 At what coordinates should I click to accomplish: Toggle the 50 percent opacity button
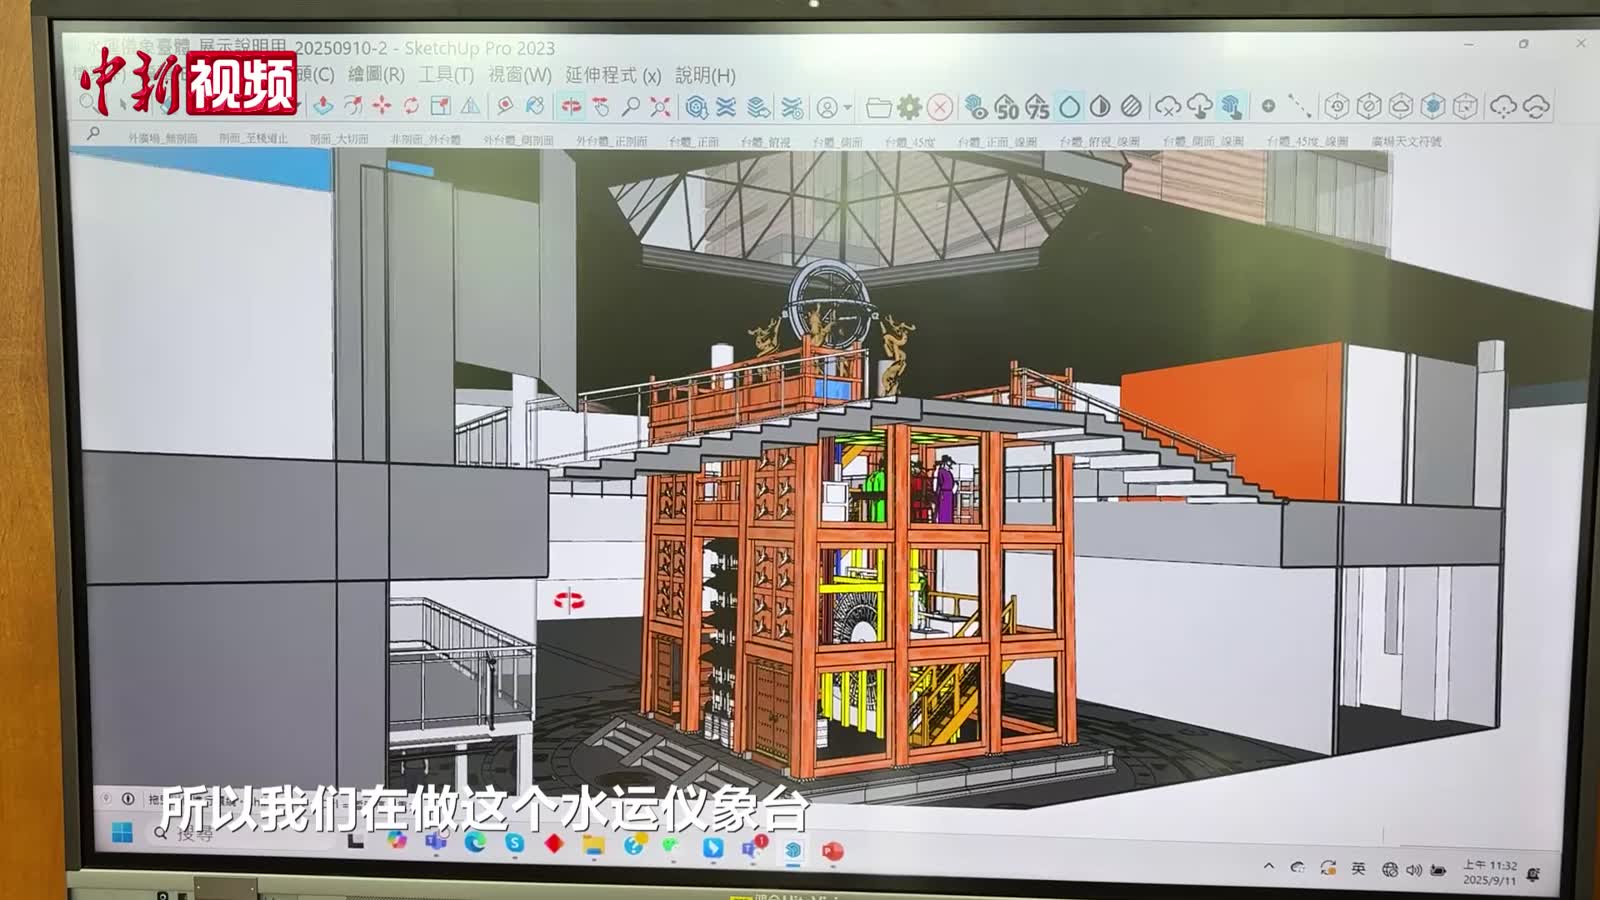1008,107
